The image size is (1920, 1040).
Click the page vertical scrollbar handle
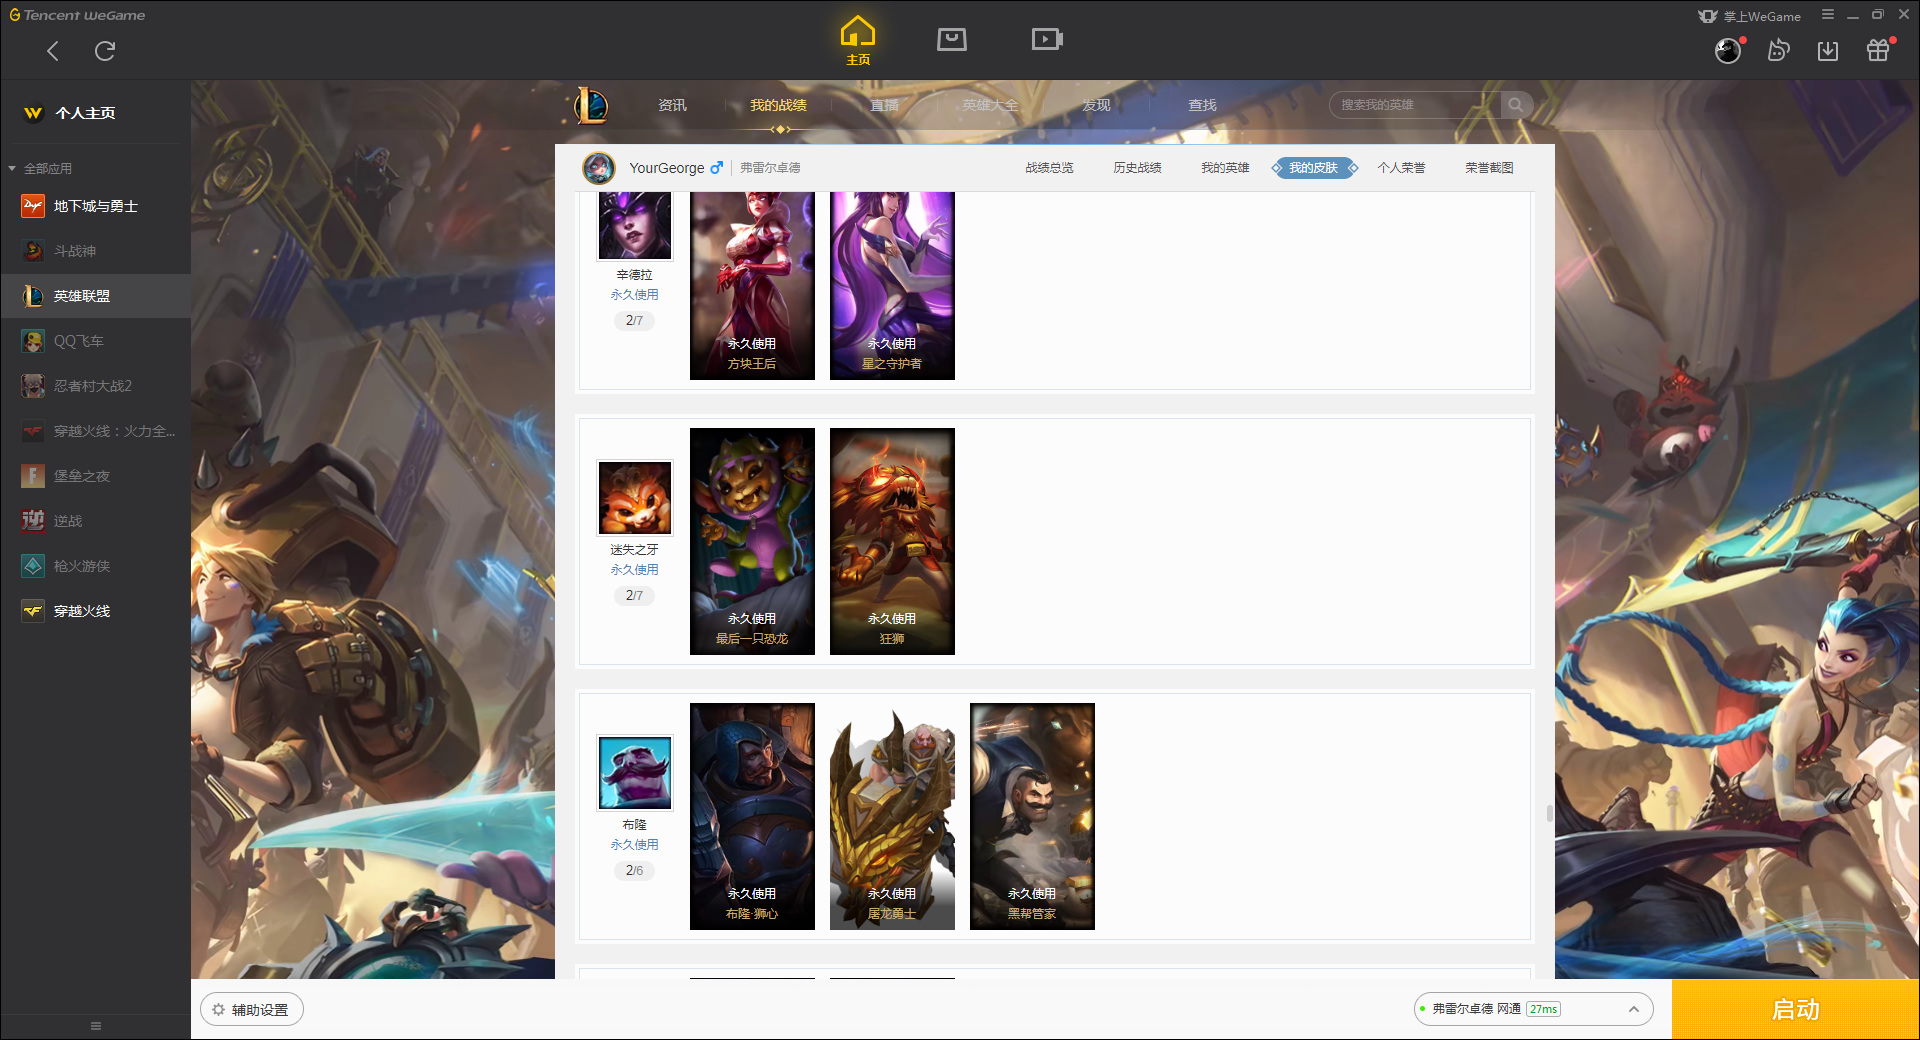(x=1550, y=814)
